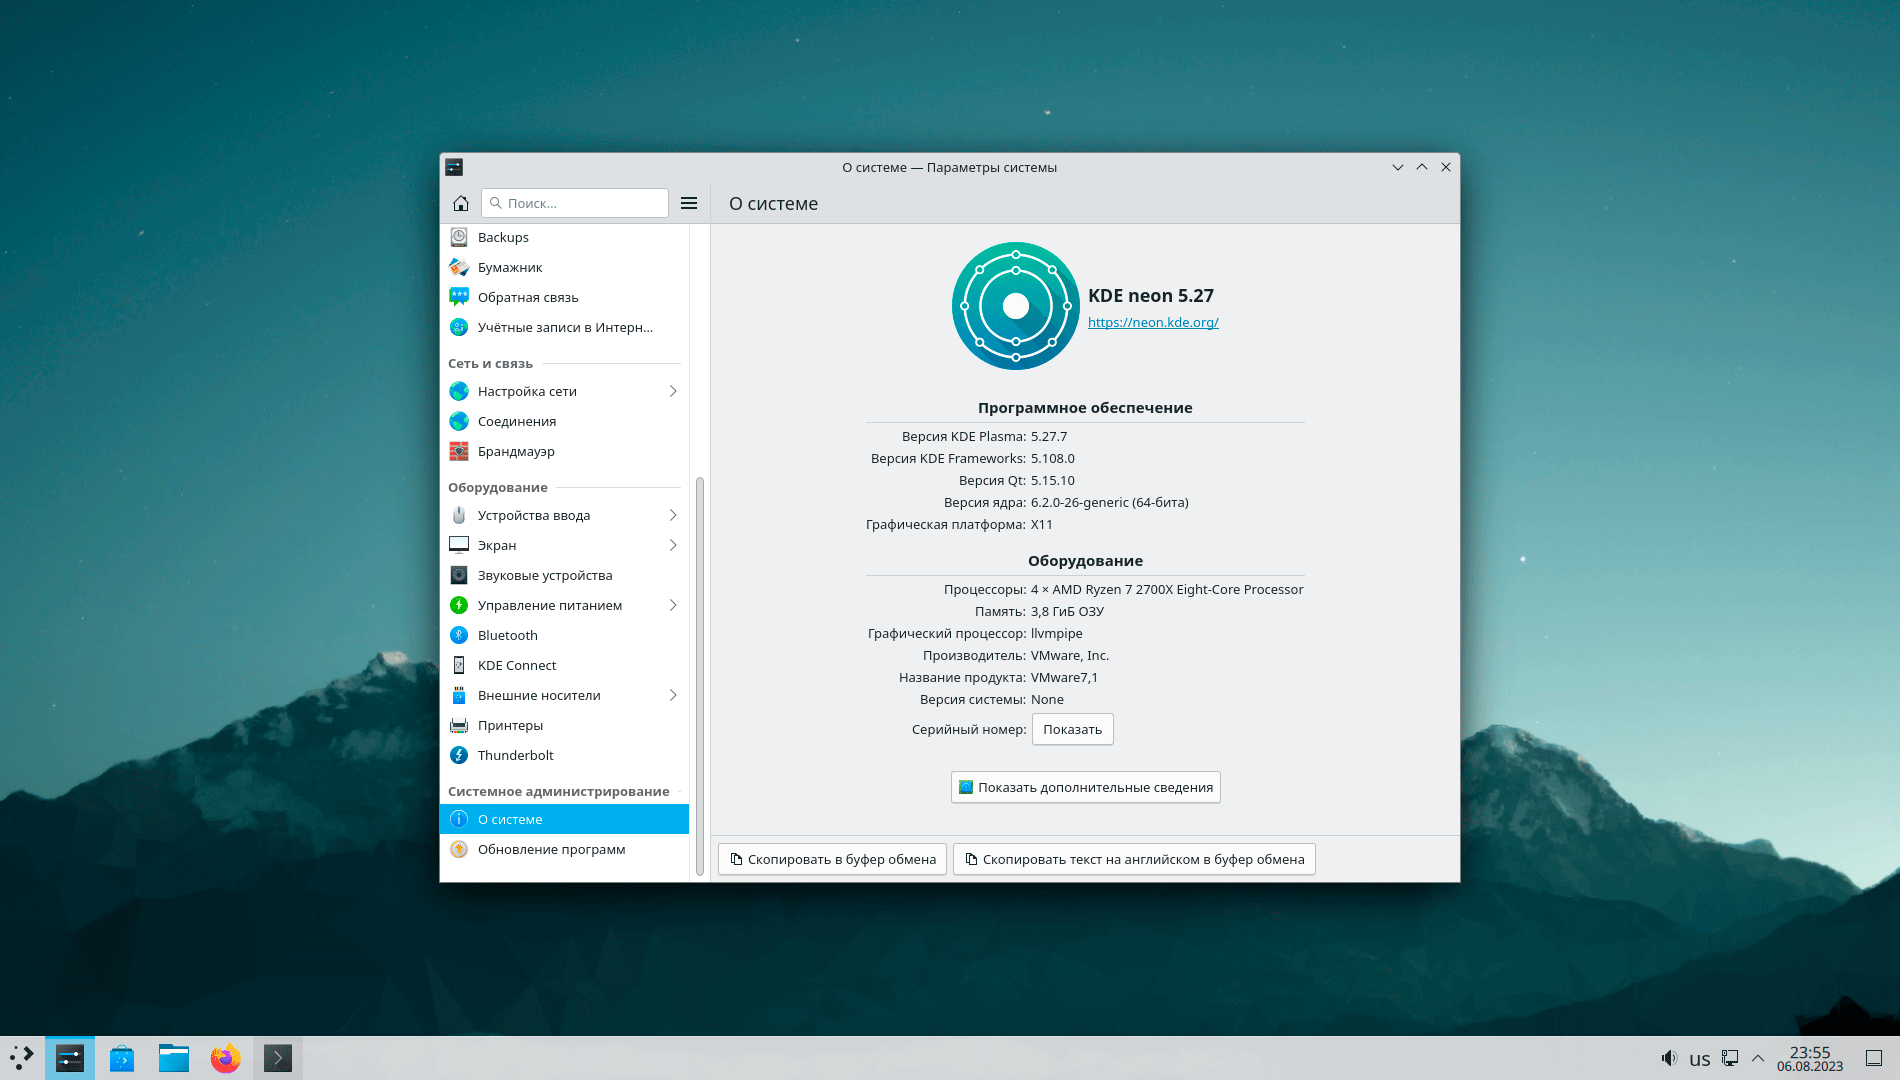The height and width of the screenshot is (1080, 1900).
Task: Expand Устройства ввода category
Action: click(673, 515)
